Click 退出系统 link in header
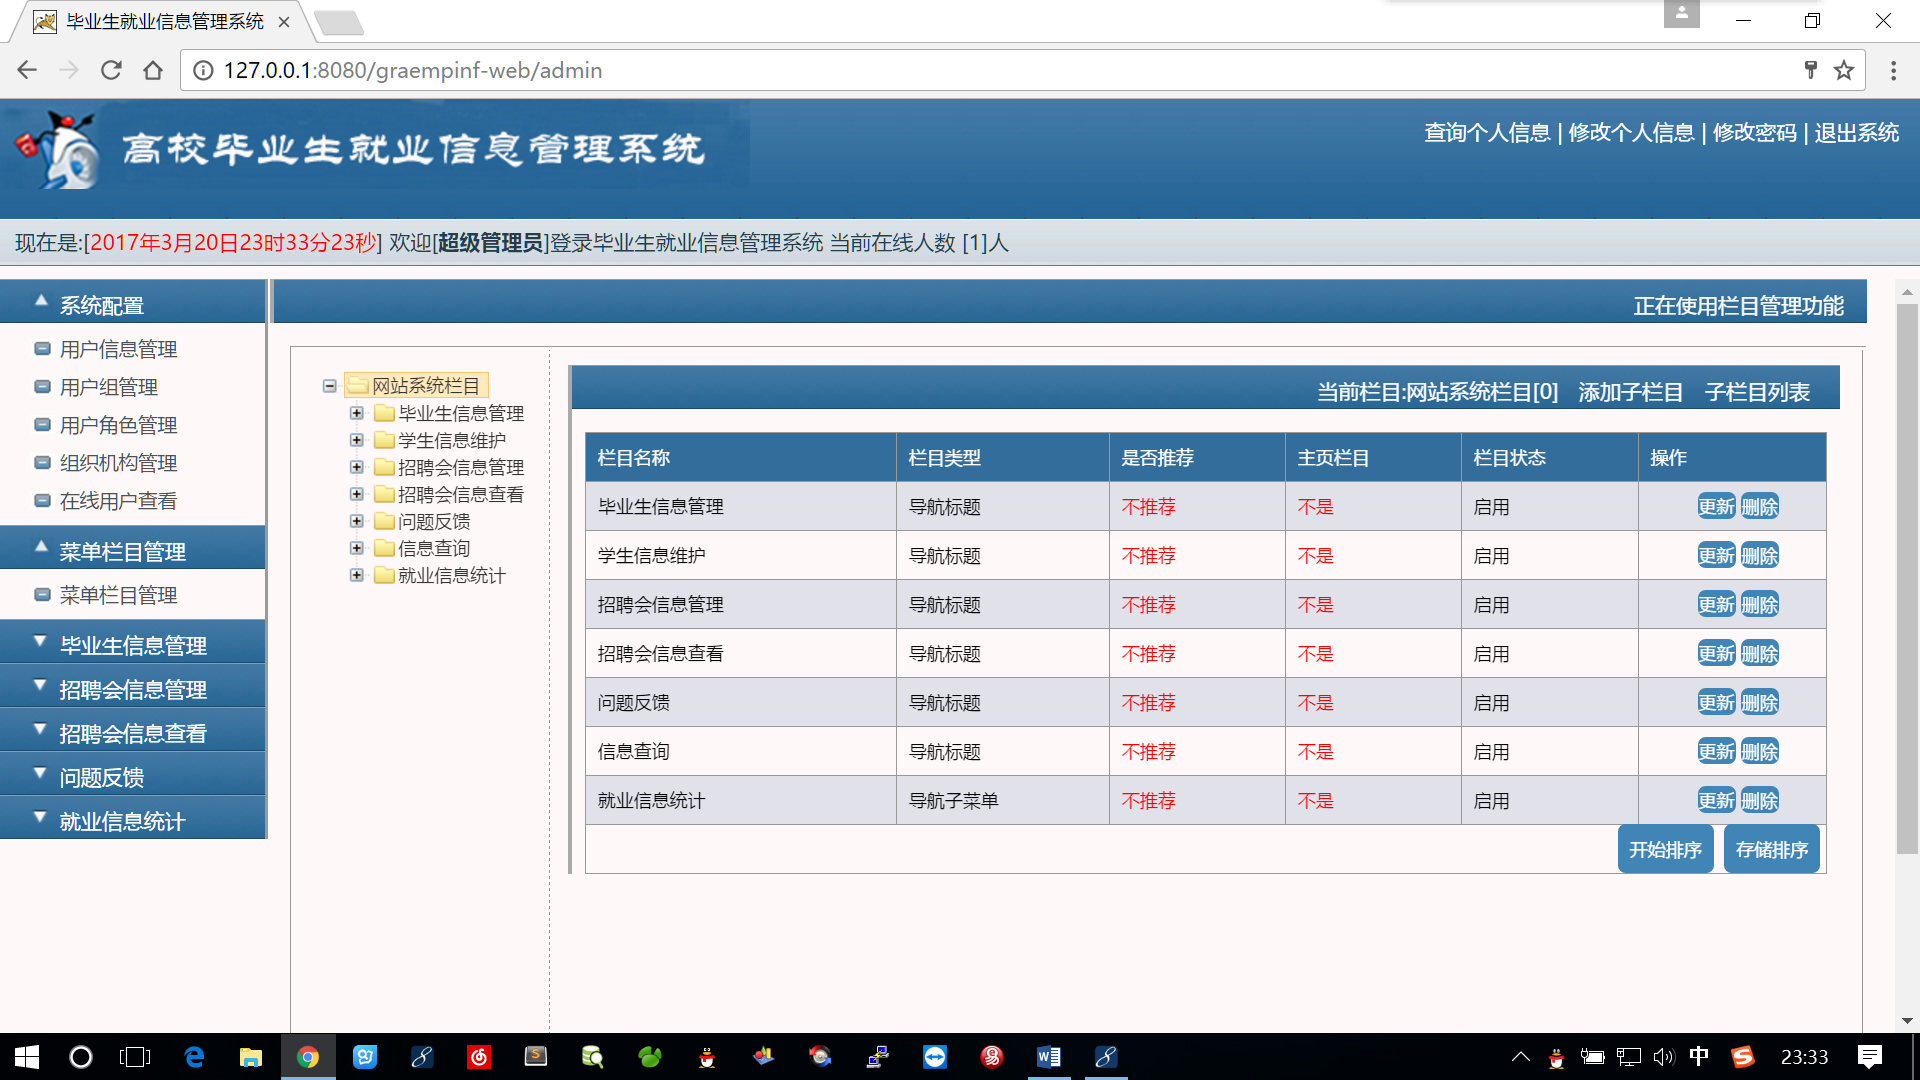Image resolution: width=1920 pixels, height=1080 pixels. tap(1856, 133)
